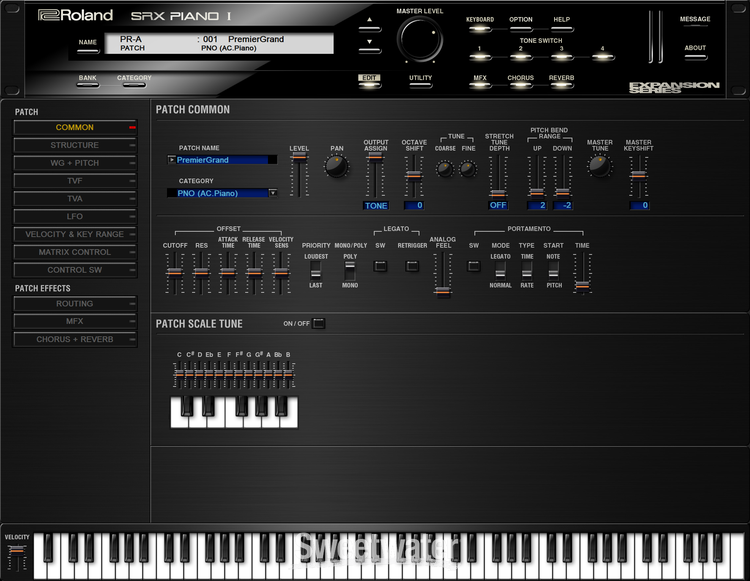
Task: Click the Patch Name arrow icon
Action: 171,160
